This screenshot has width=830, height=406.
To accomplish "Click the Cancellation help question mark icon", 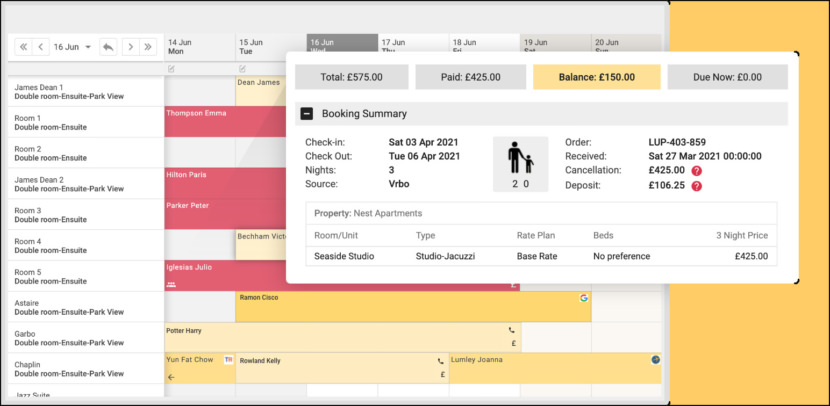I will (696, 171).
